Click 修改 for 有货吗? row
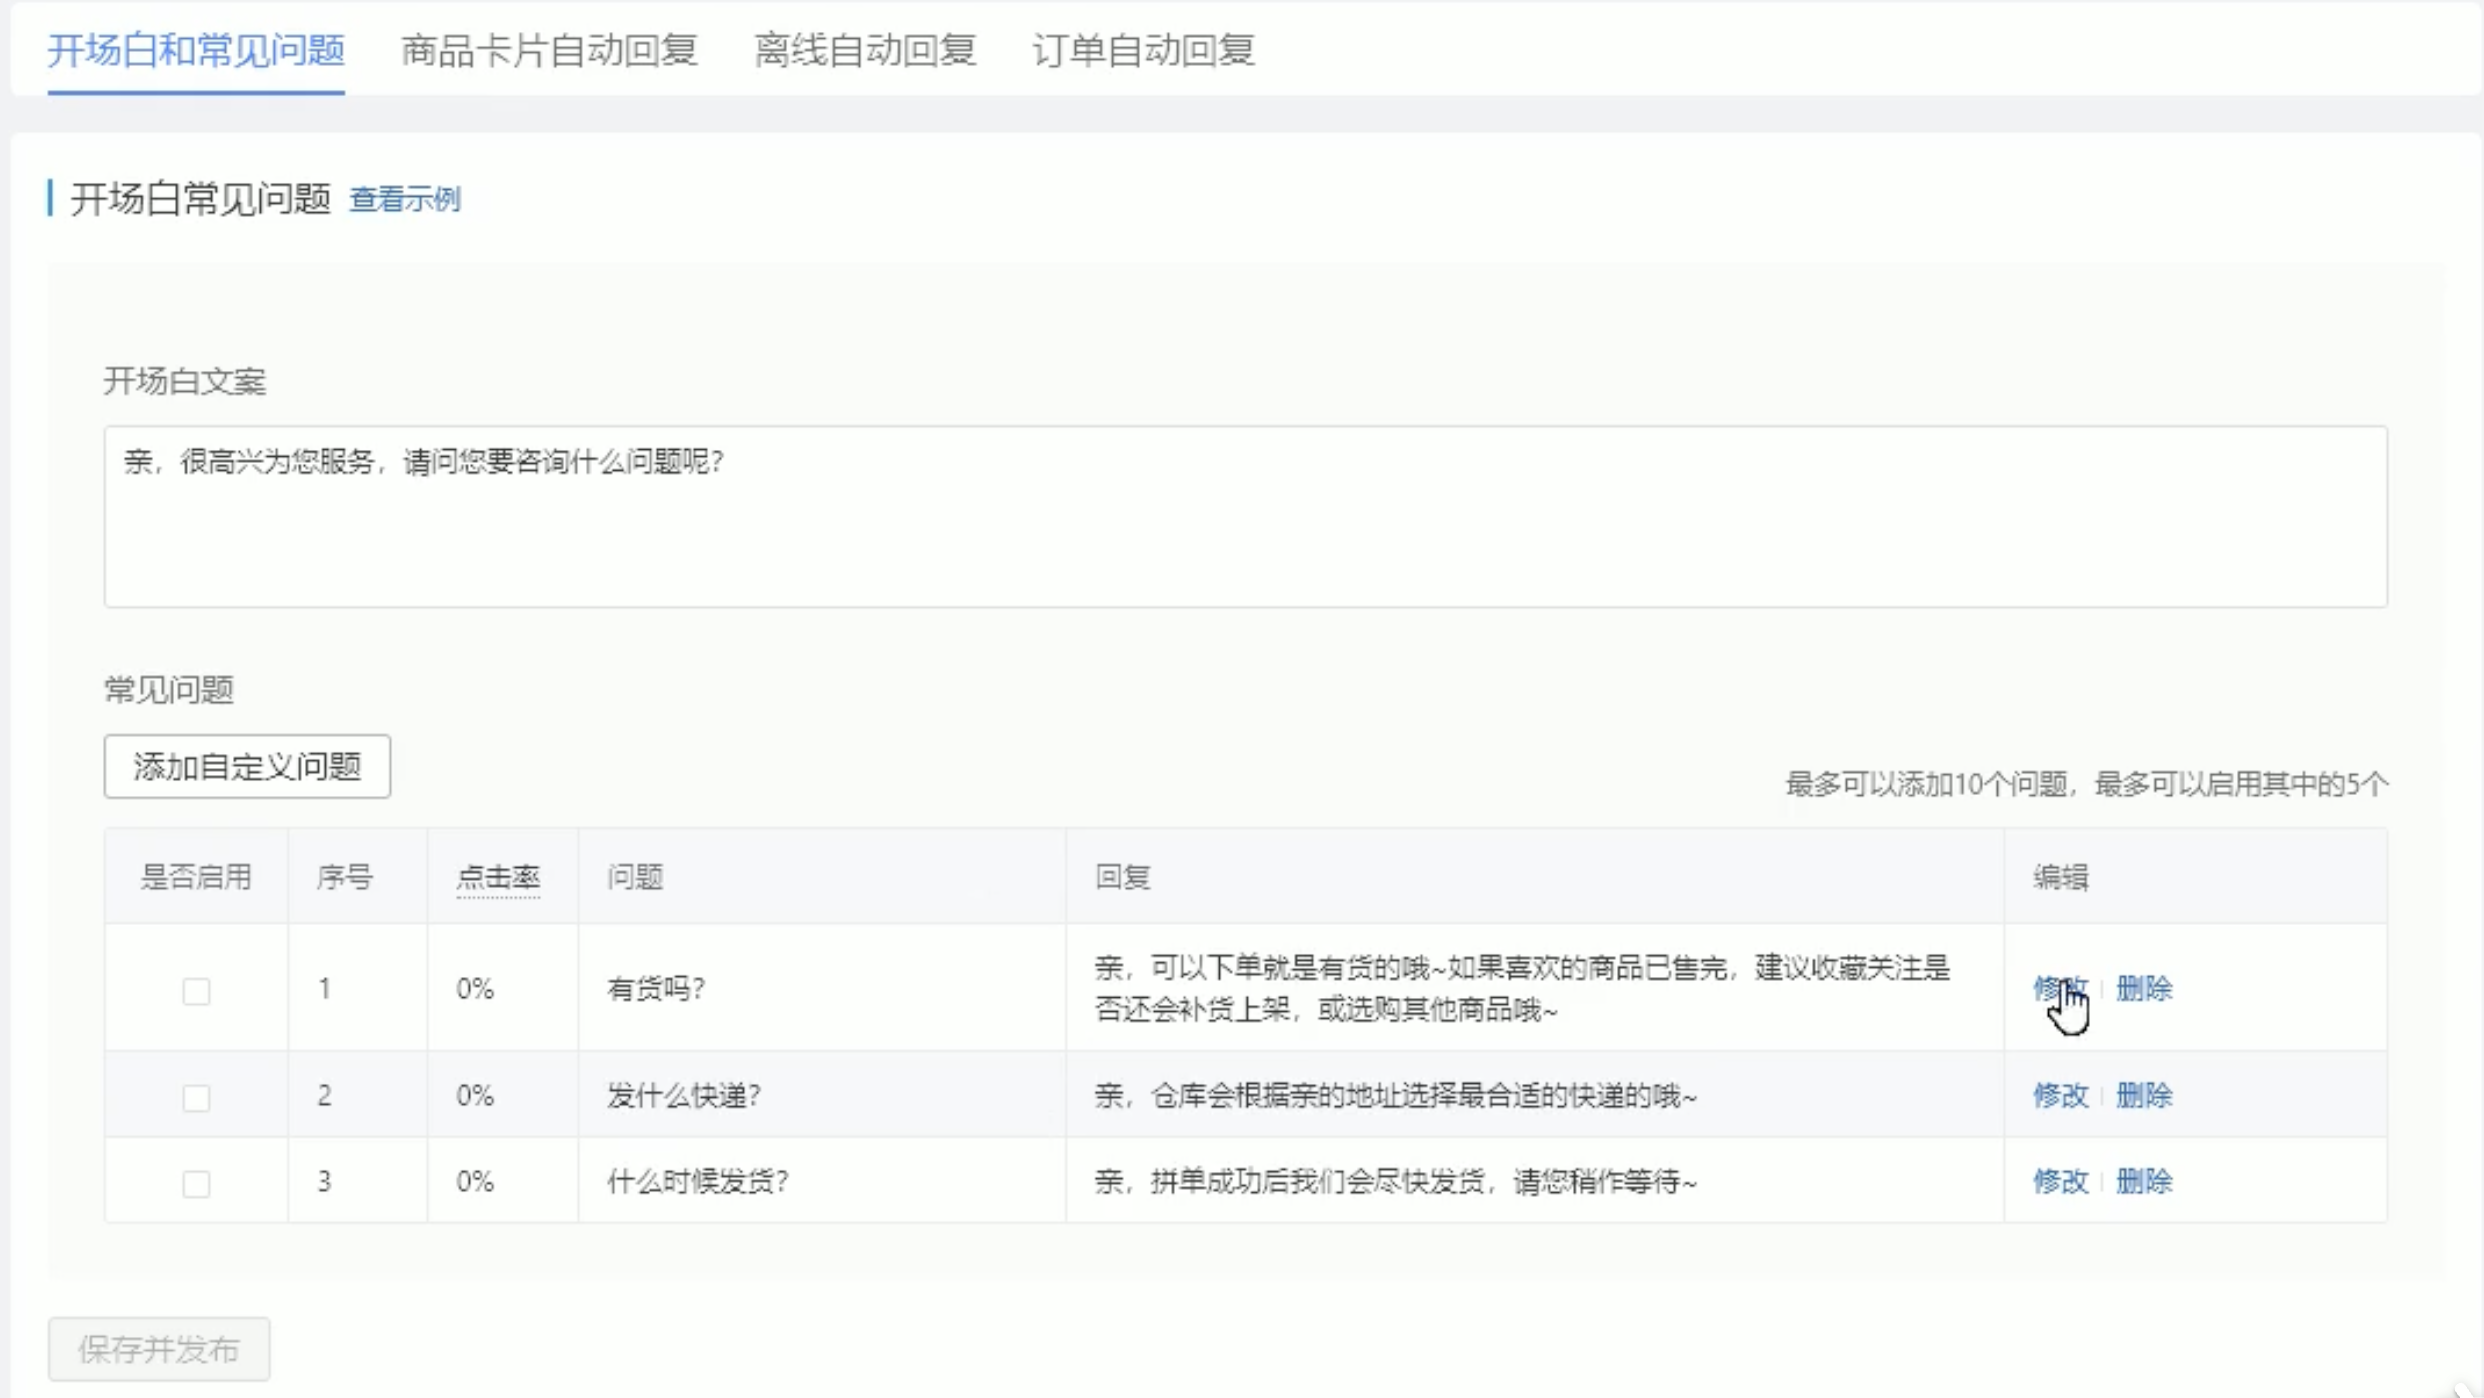Viewport: 2484px width, 1398px height. 2060,988
